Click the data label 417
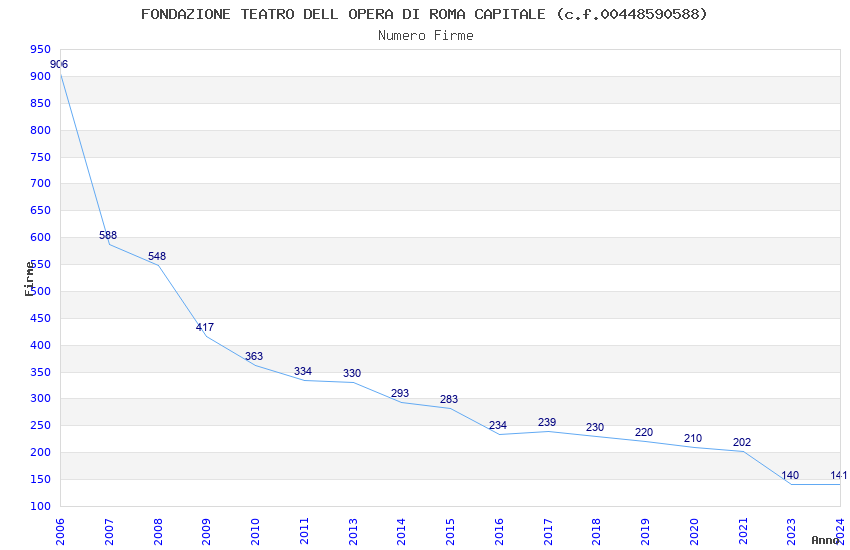The image size is (850, 550). 205,327
